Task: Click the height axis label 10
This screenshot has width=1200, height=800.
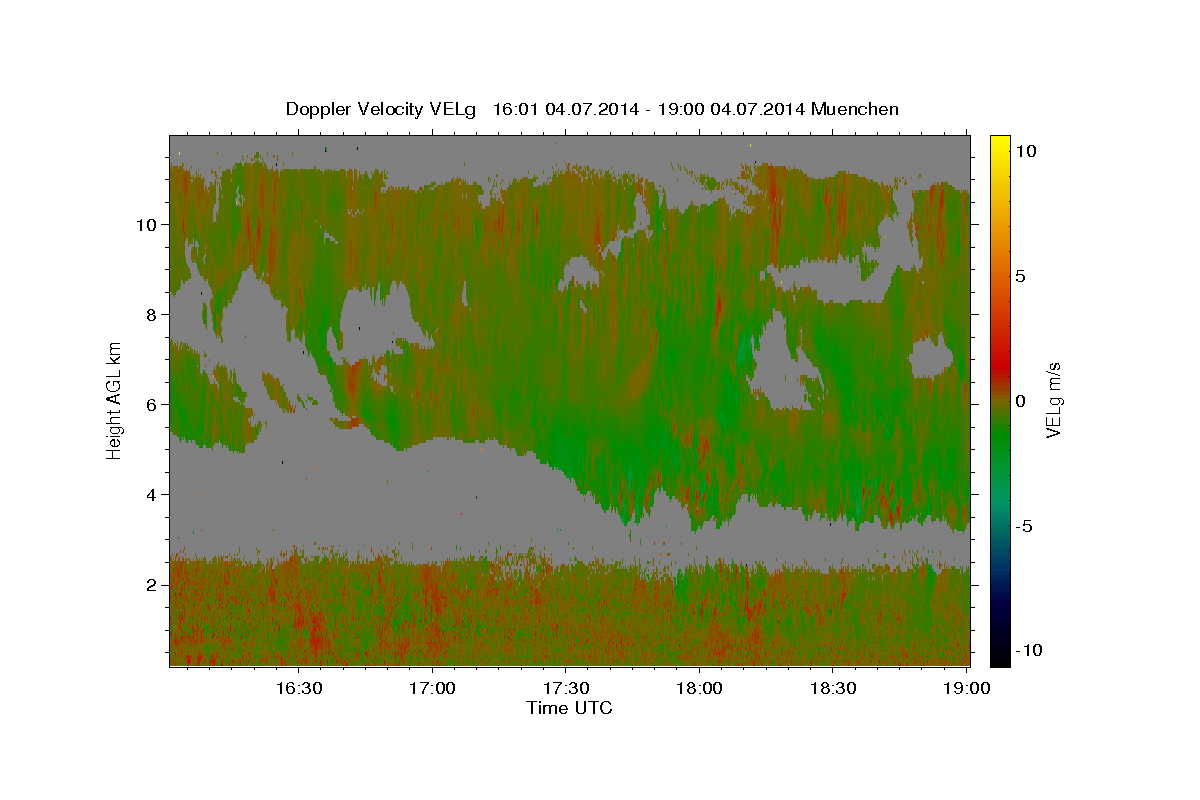Action: 148,224
